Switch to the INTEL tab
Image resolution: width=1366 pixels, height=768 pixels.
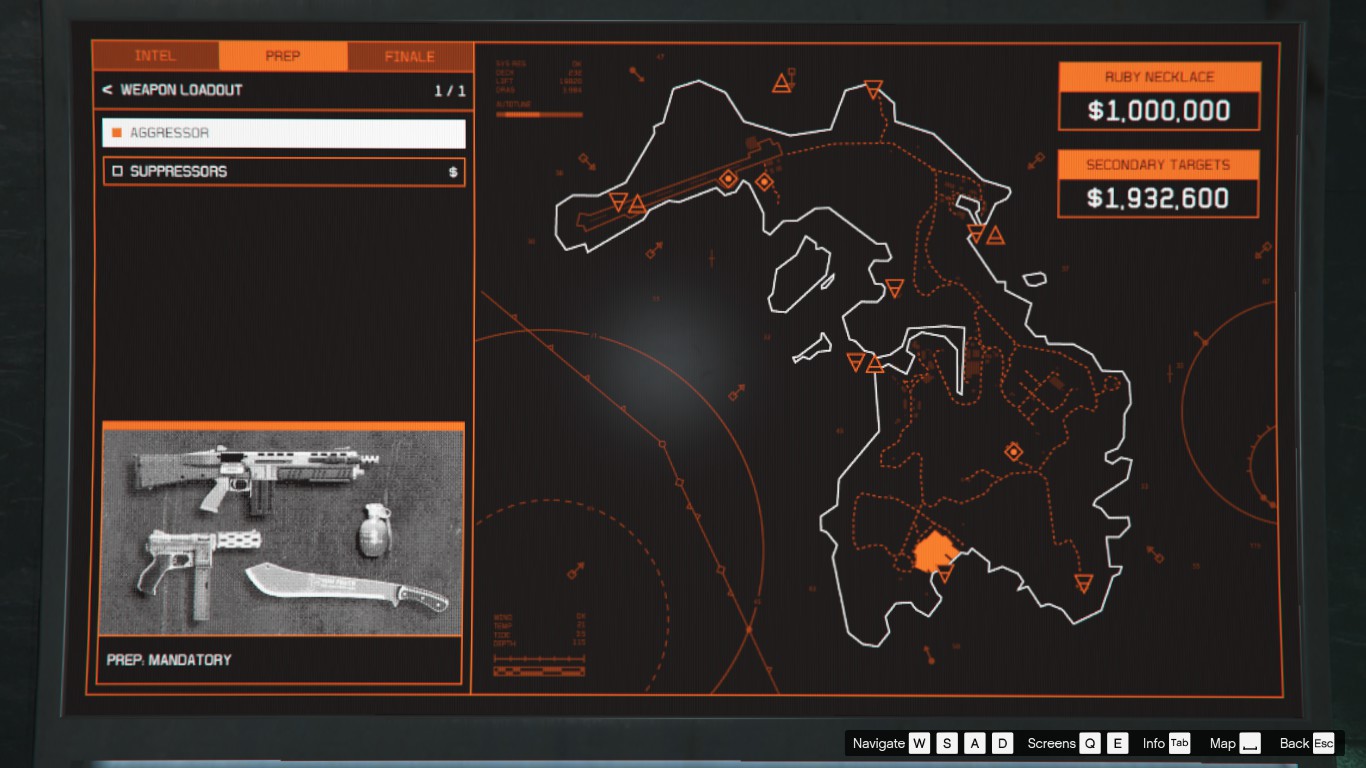[x=155, y=56]
